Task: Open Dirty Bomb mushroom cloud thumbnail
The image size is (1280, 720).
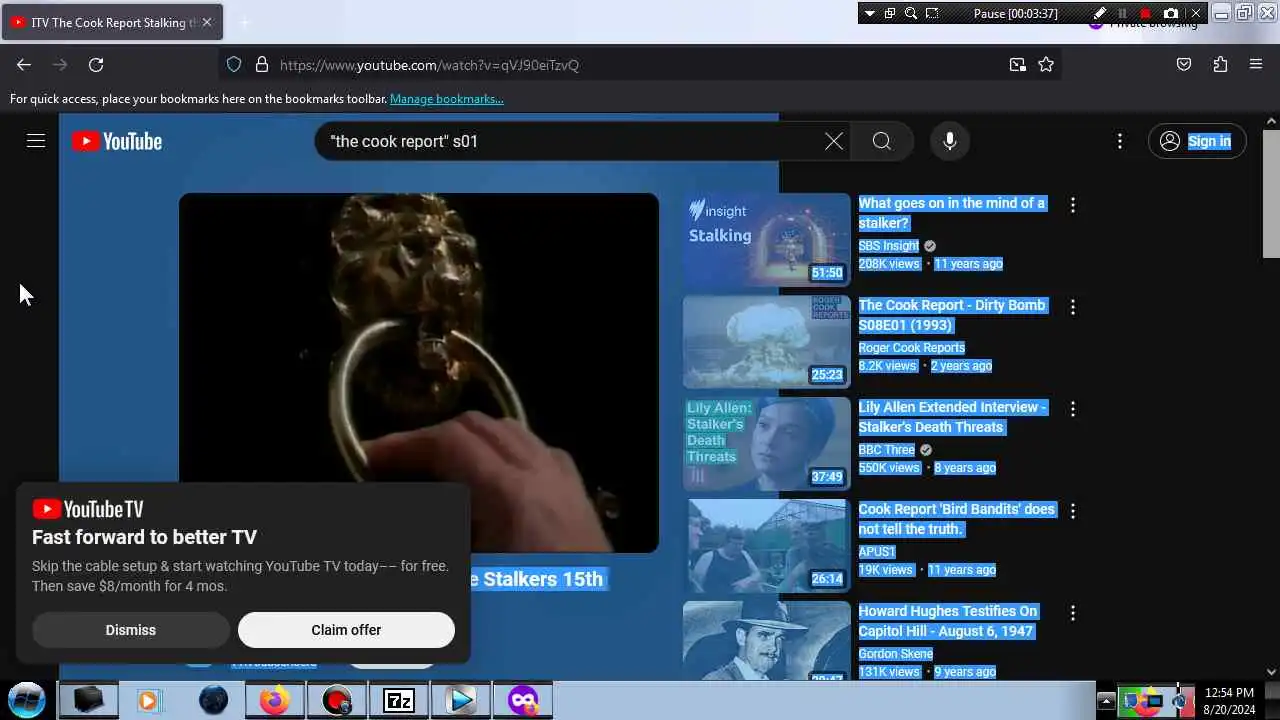Action: 767,342
